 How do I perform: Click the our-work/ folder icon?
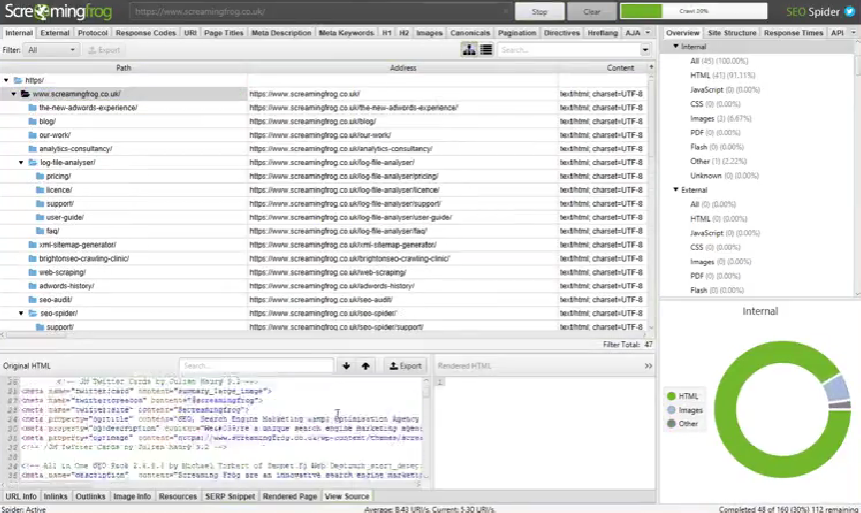pos(32,135)
